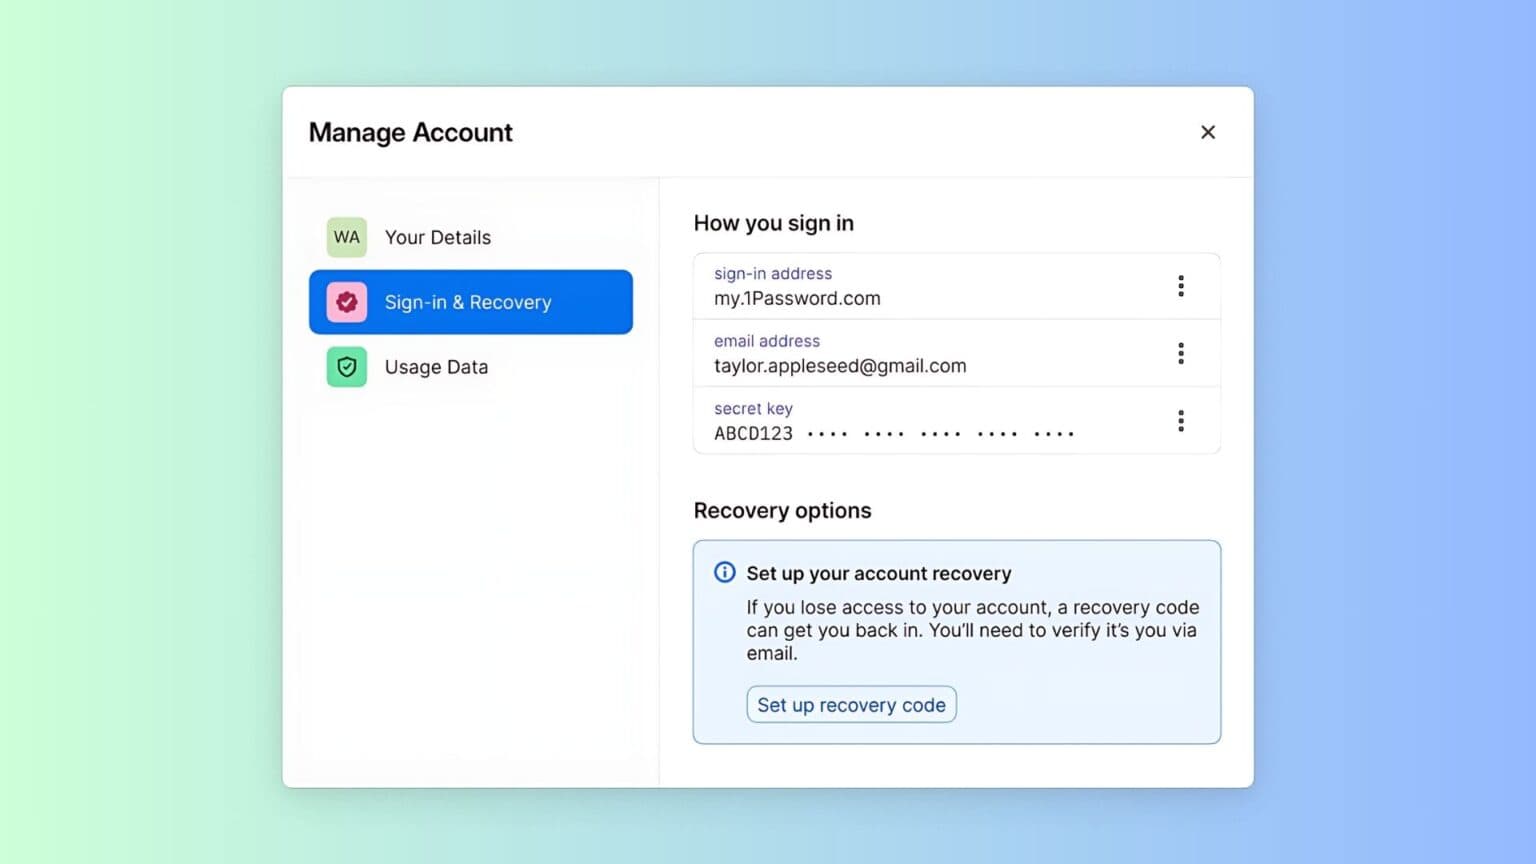Expand the email address three-dot menu
1536x864 pixels.
[1180, 353]
